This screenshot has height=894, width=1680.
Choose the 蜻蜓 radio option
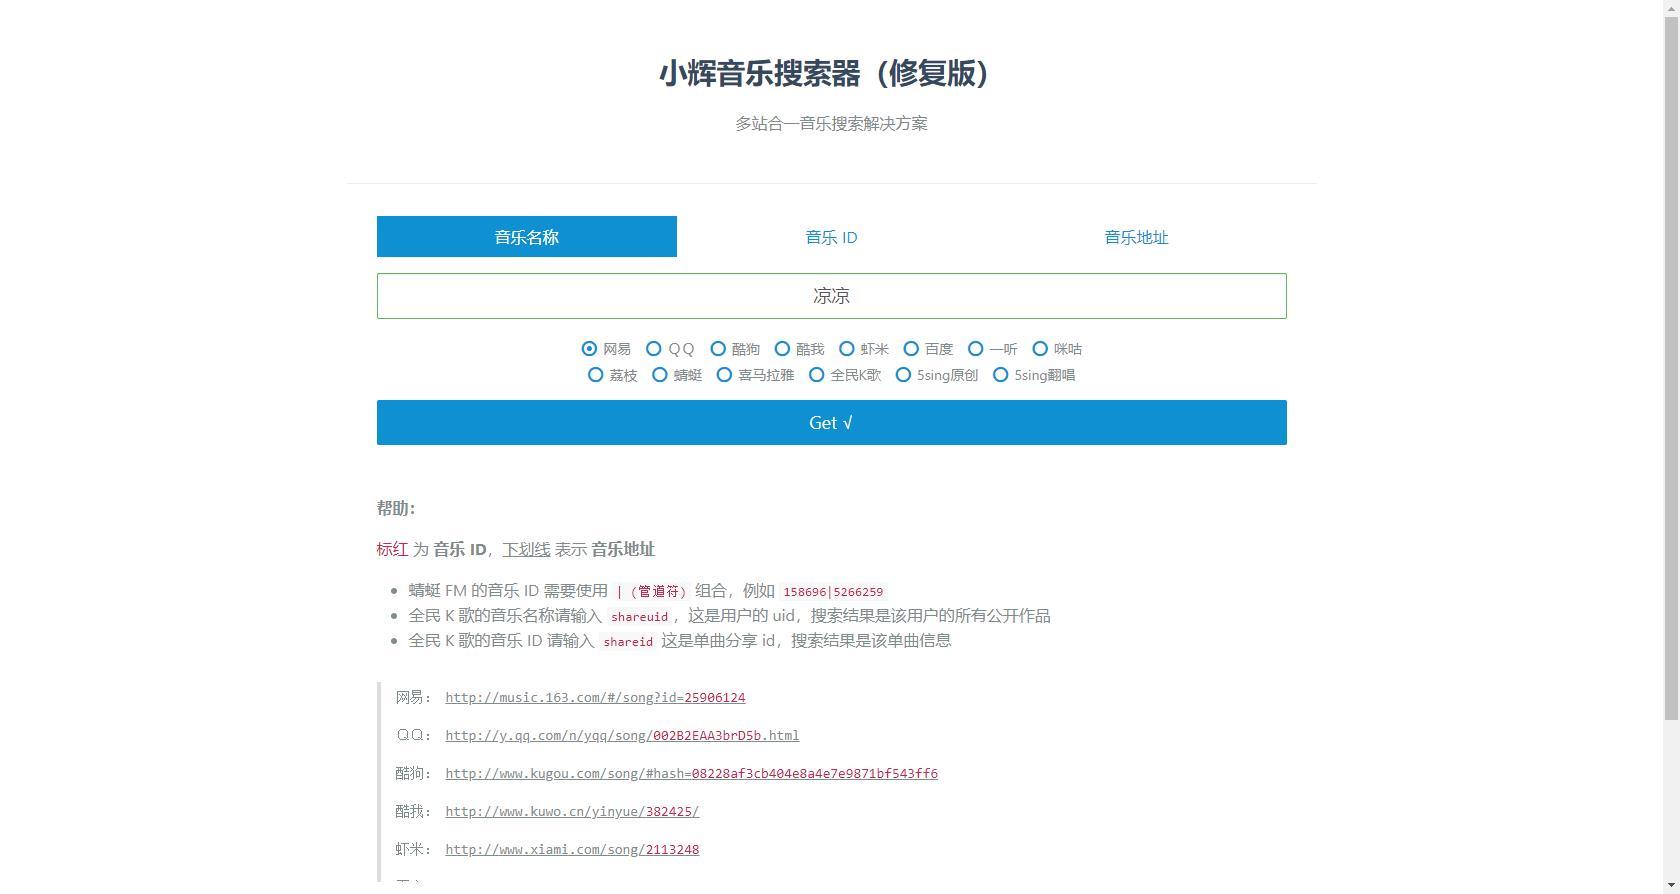pos(659,375)
